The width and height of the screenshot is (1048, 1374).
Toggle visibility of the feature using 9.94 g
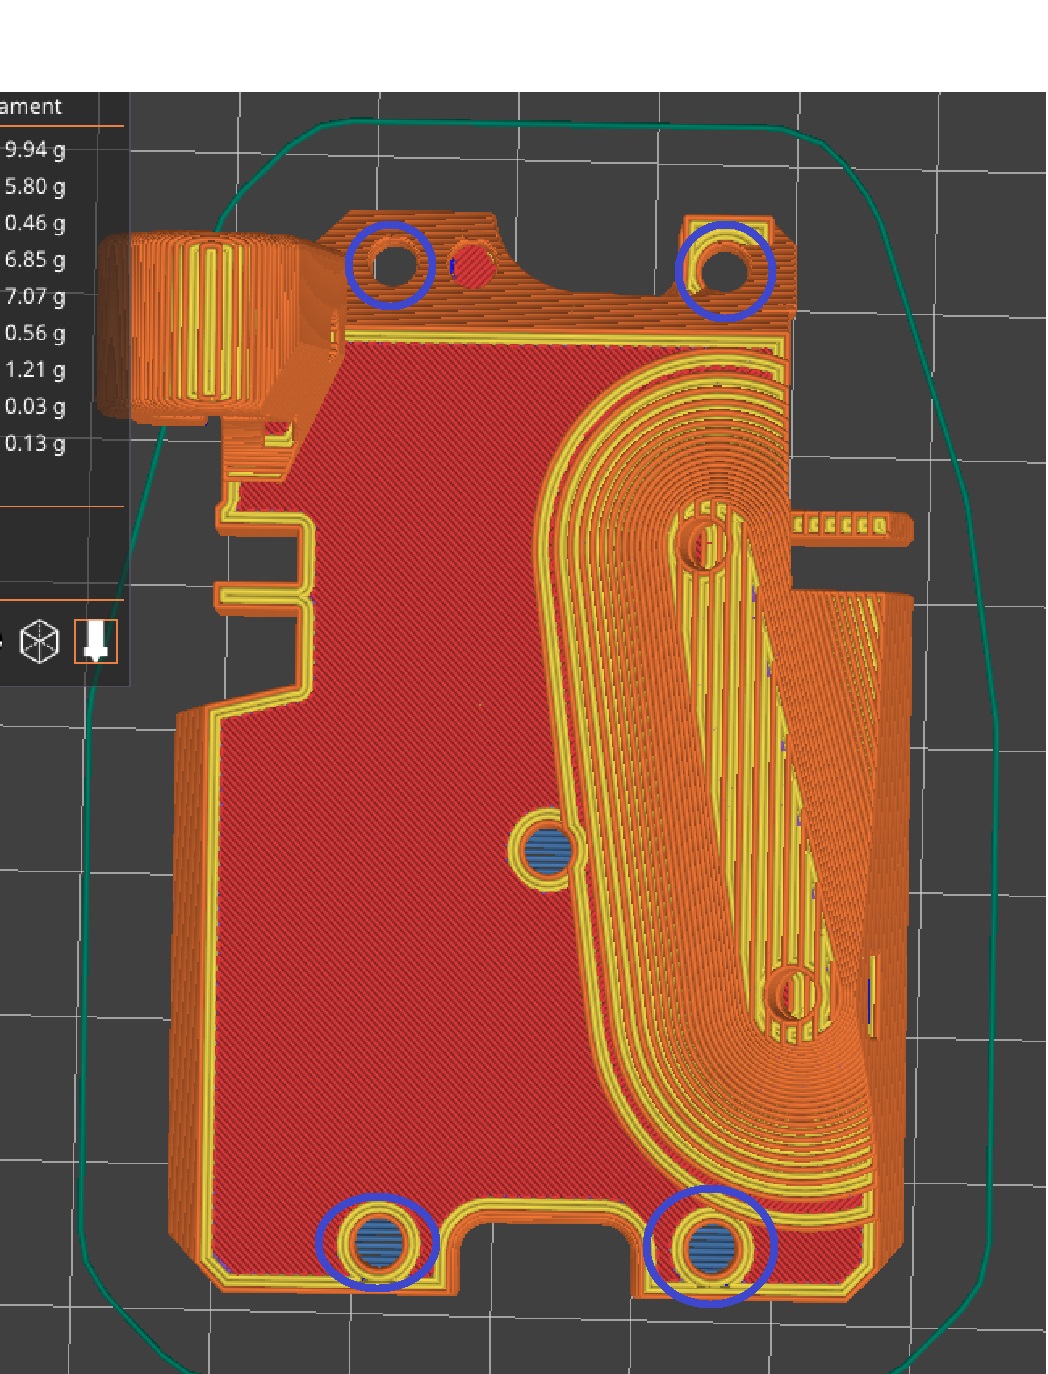tap(33, 150)
